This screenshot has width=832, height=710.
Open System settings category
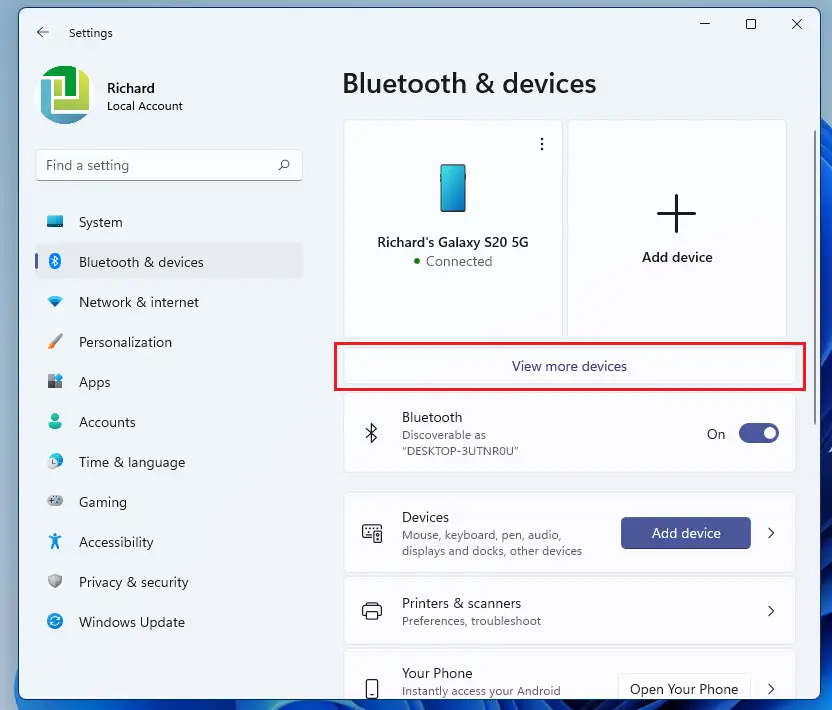(169, 222)
